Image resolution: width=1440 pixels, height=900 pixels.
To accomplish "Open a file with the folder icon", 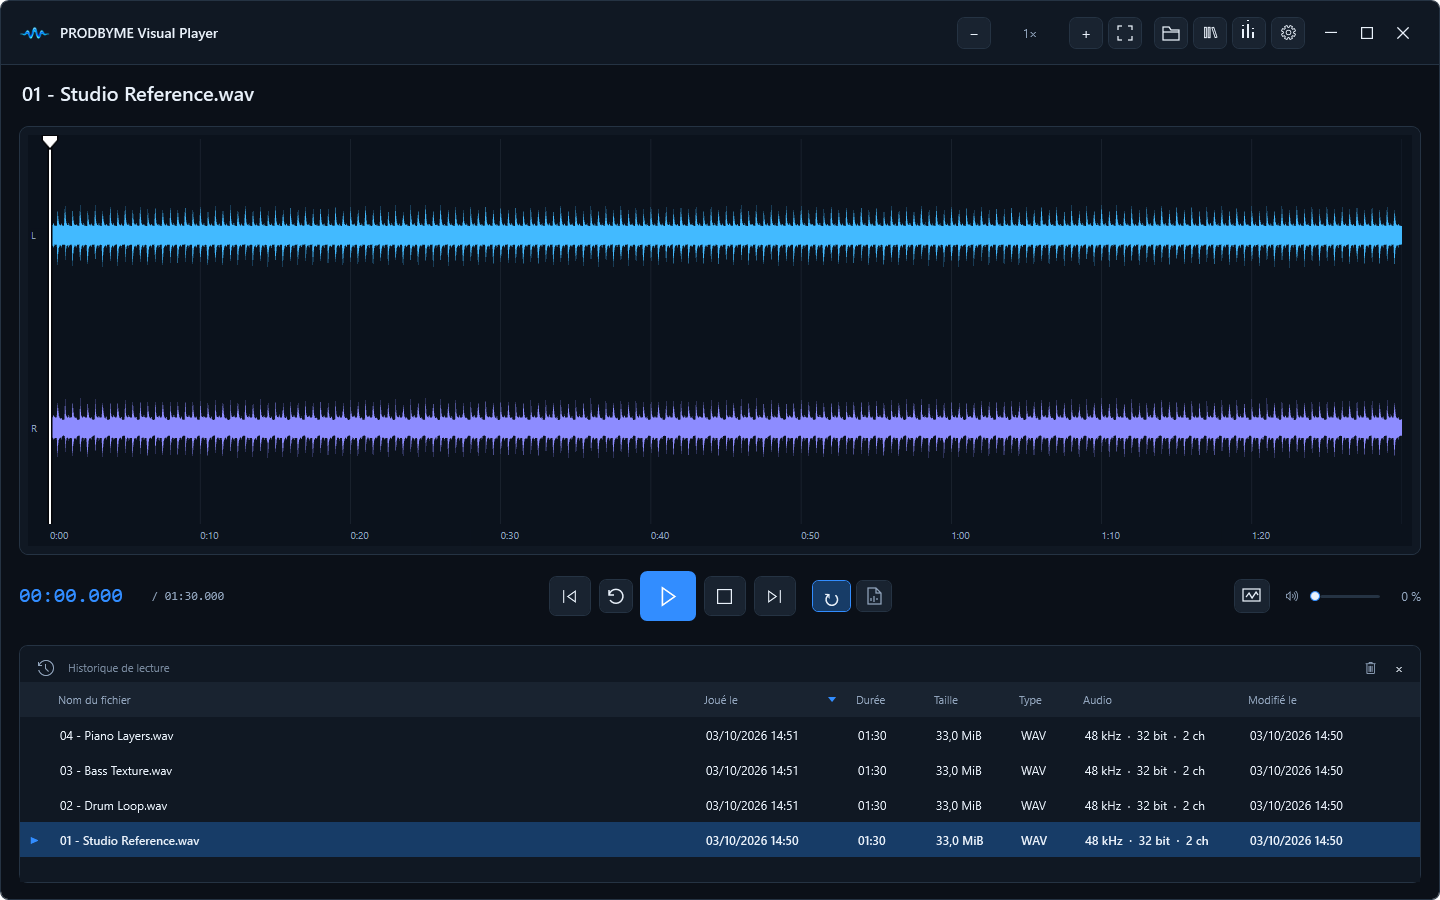I will click(1171, 33).
